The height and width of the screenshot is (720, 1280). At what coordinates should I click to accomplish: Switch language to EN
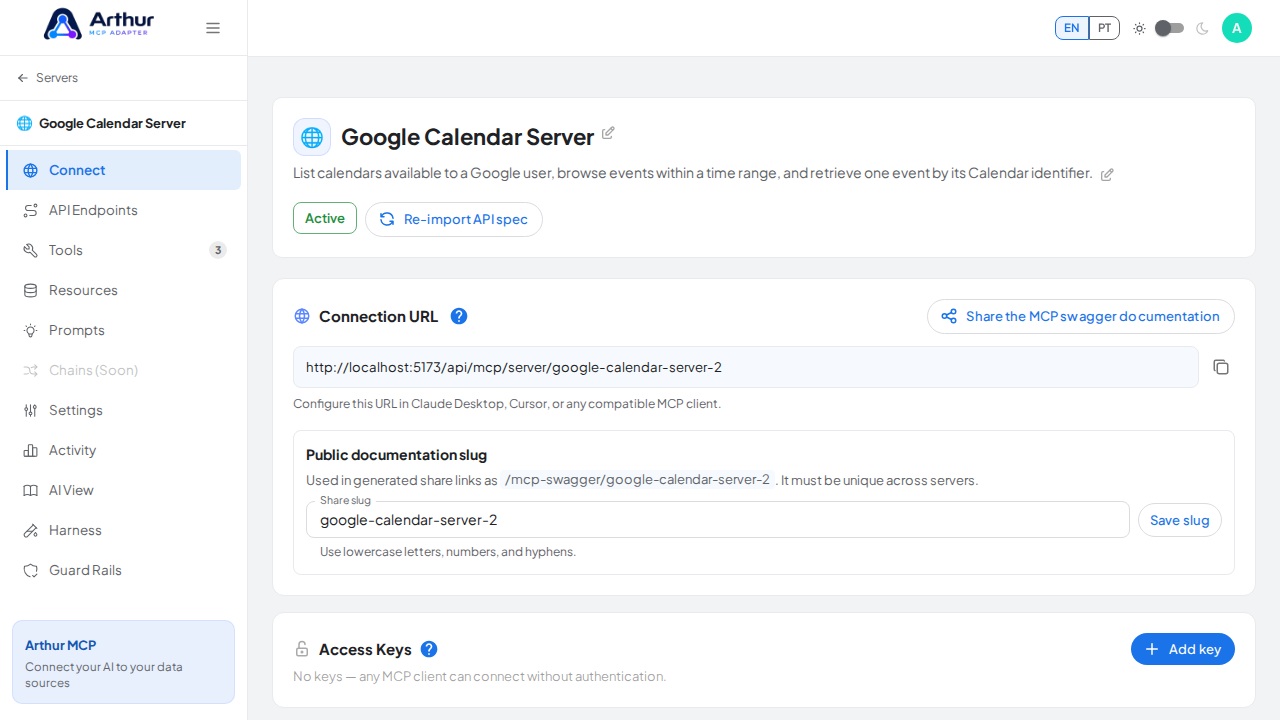click(1072, 28)
